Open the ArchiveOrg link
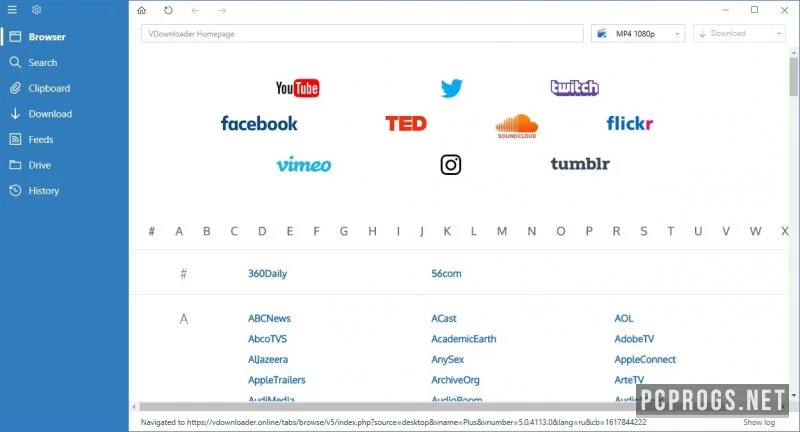 coord(455,380)
